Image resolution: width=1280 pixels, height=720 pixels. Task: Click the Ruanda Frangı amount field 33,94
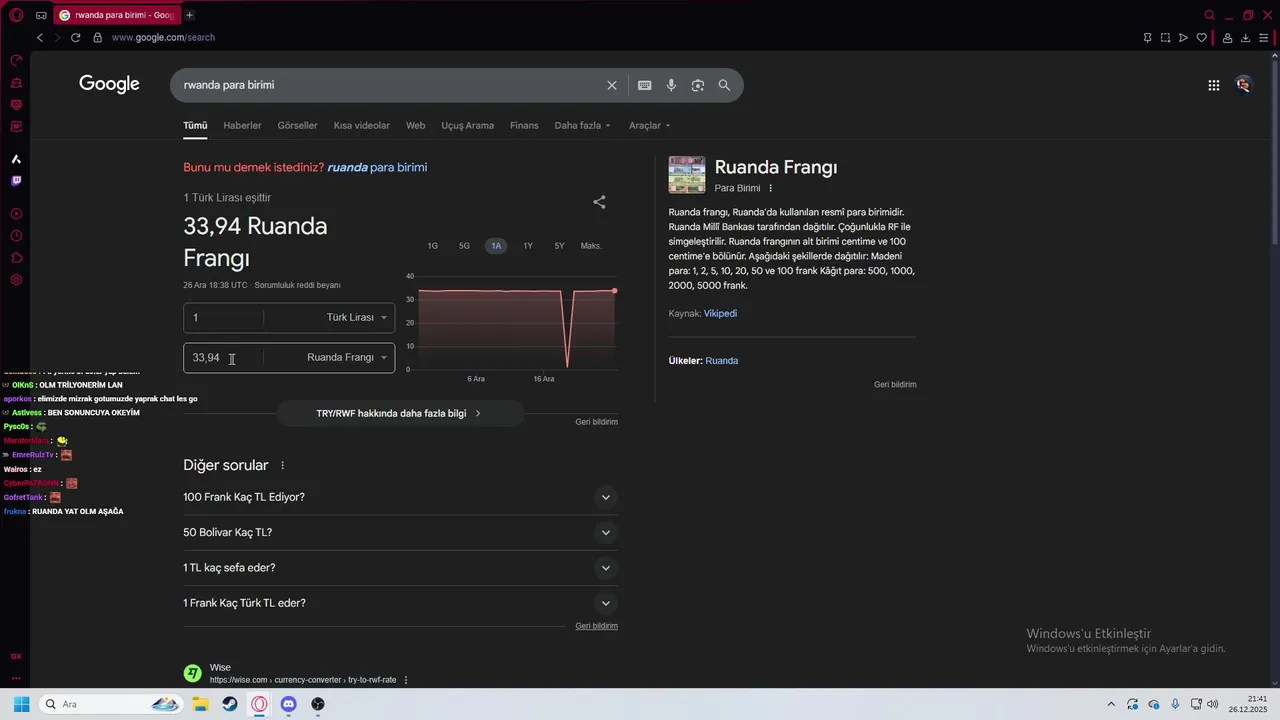[x=223, y=358]
